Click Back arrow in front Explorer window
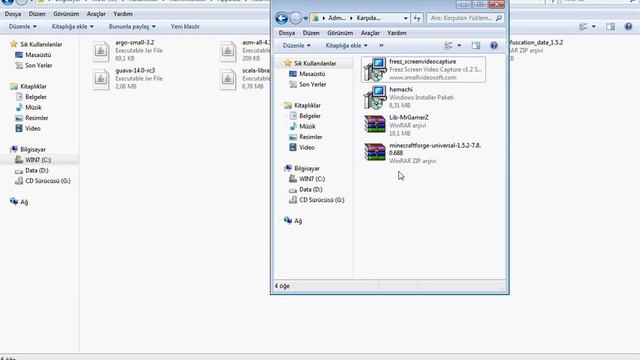The height and width of the screenshot is (360, 640). [282, 18]
